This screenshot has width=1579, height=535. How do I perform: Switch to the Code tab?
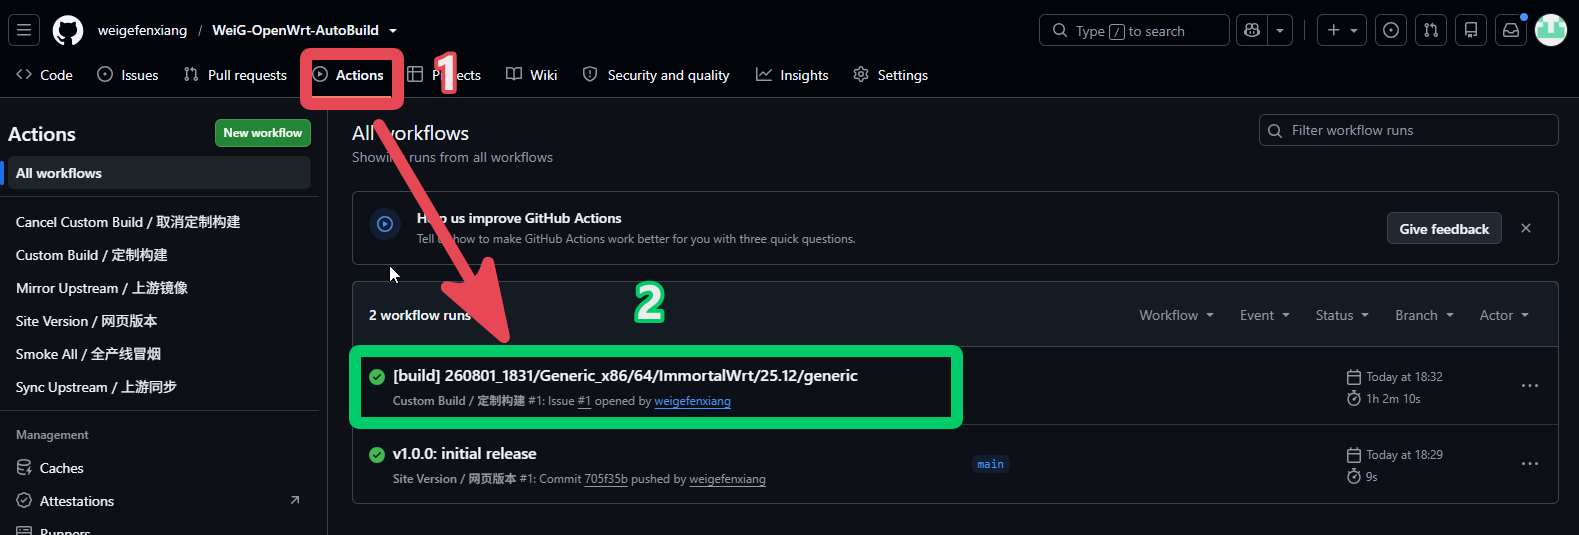(44, 75)
